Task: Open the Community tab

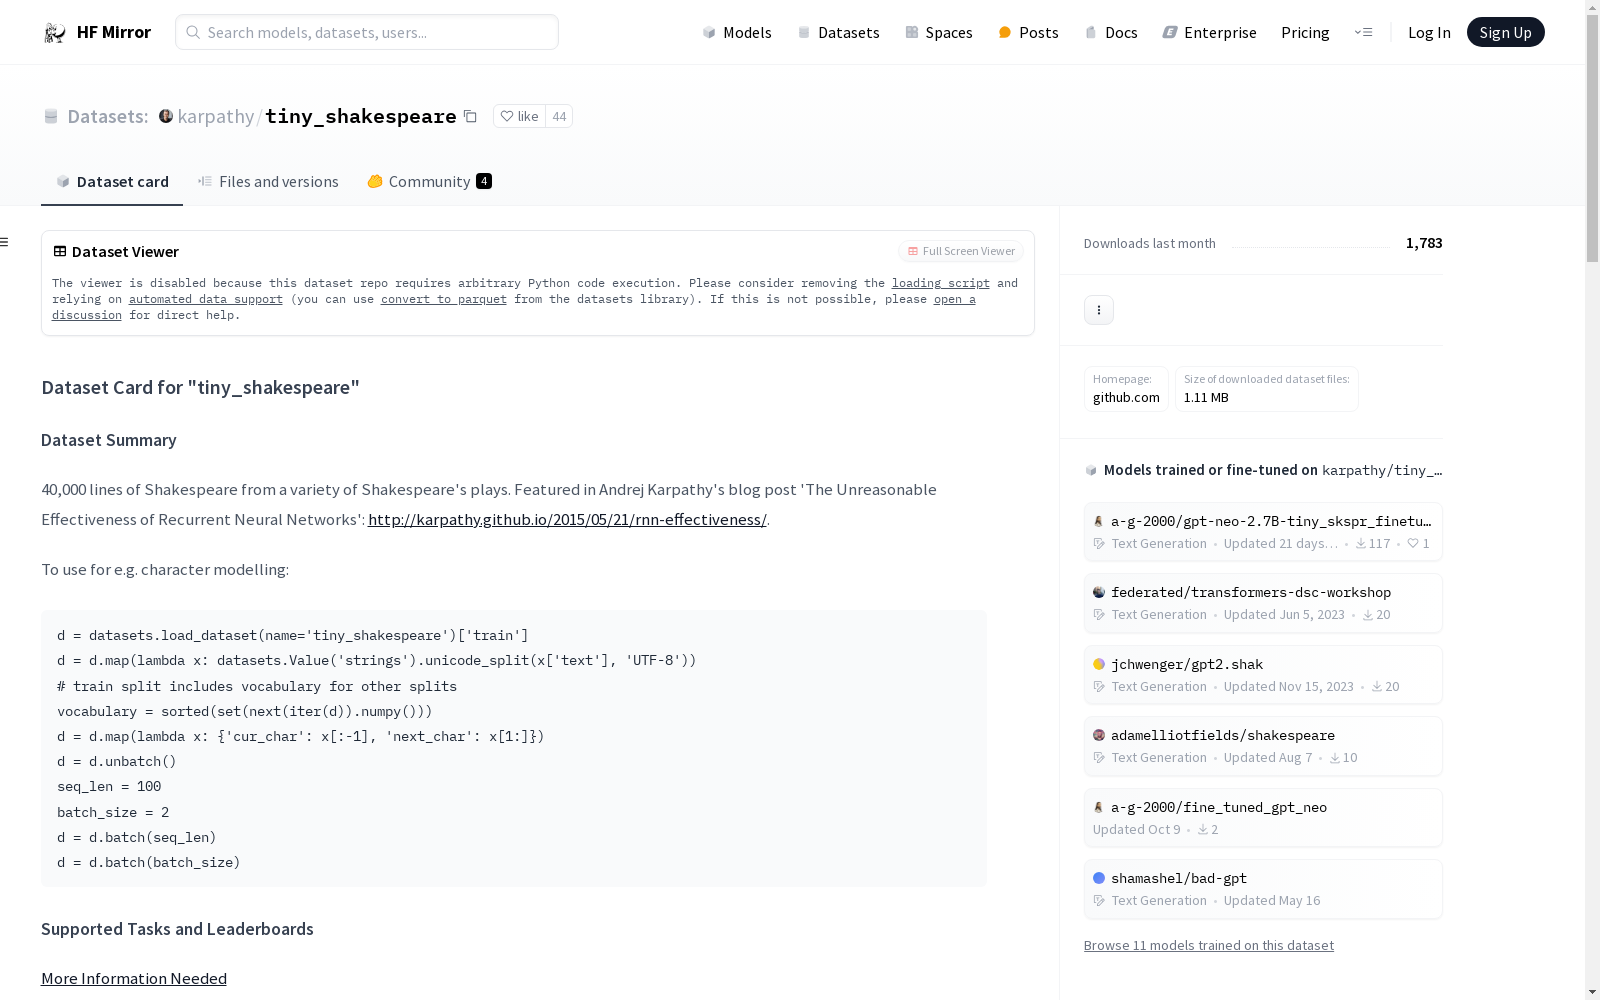Action: click(429, 181)
